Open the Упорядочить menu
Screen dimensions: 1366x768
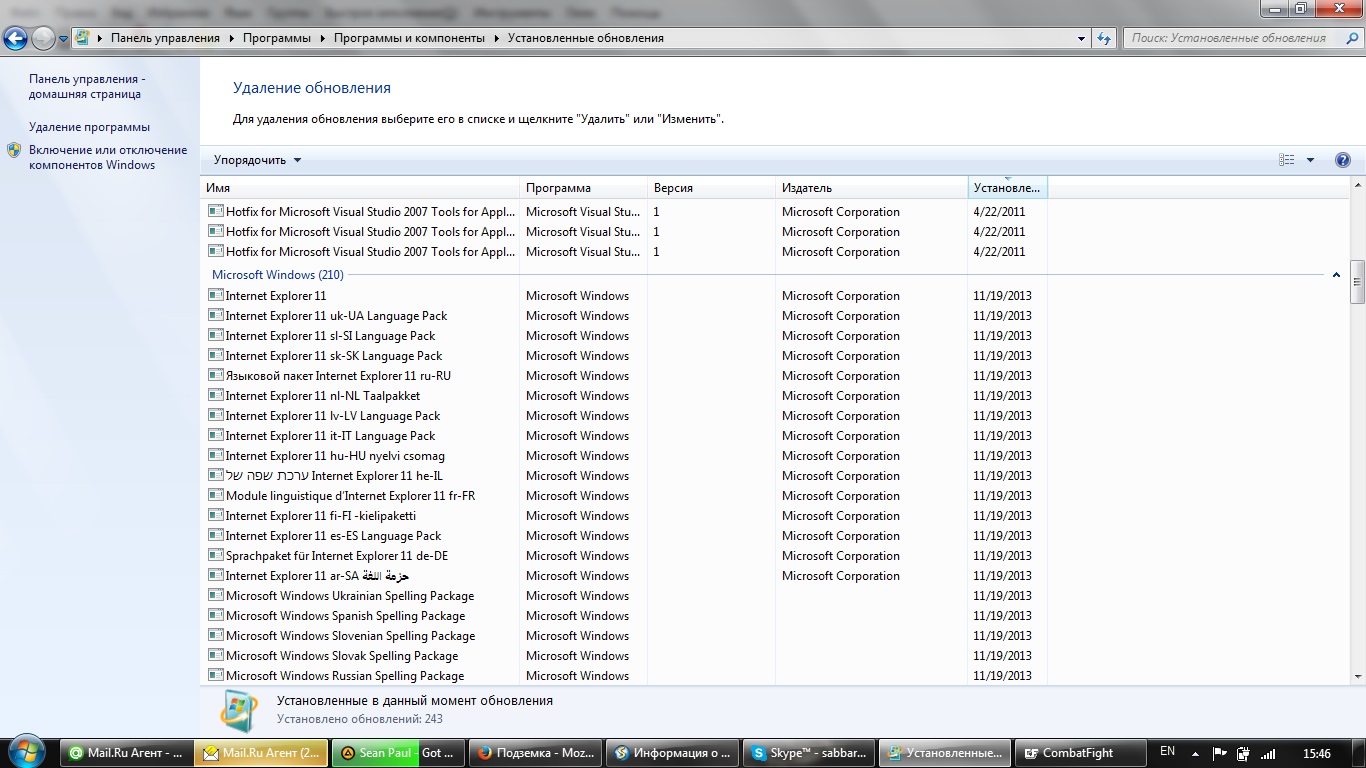tap(257, 160)
